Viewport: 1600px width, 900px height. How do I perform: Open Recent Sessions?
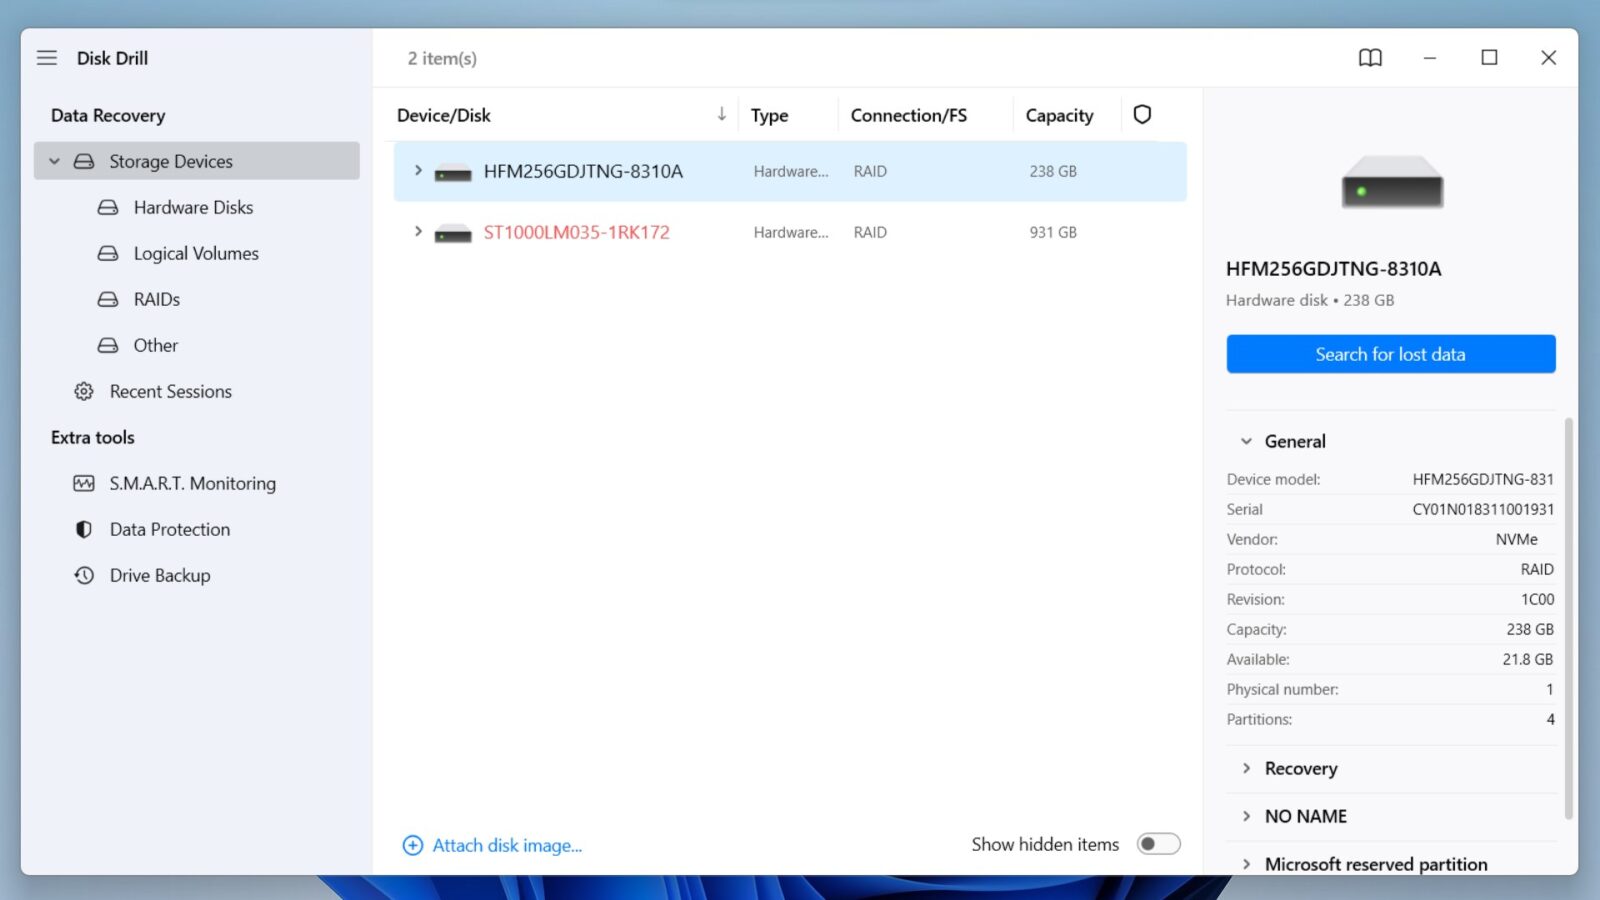point(171,391)
